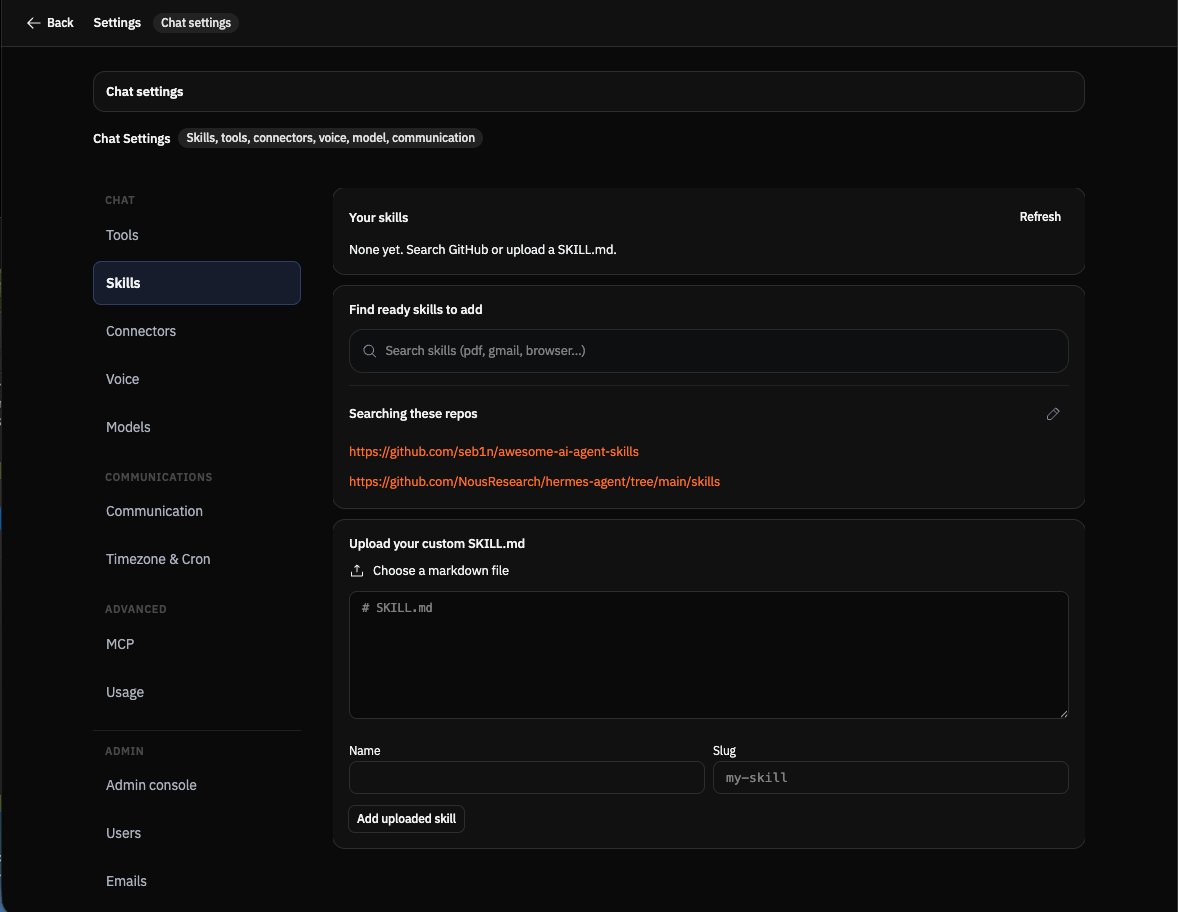Screen dimensions: 1178x912
Task: Click into the SKILL.md text area
Action: (708, 655)
